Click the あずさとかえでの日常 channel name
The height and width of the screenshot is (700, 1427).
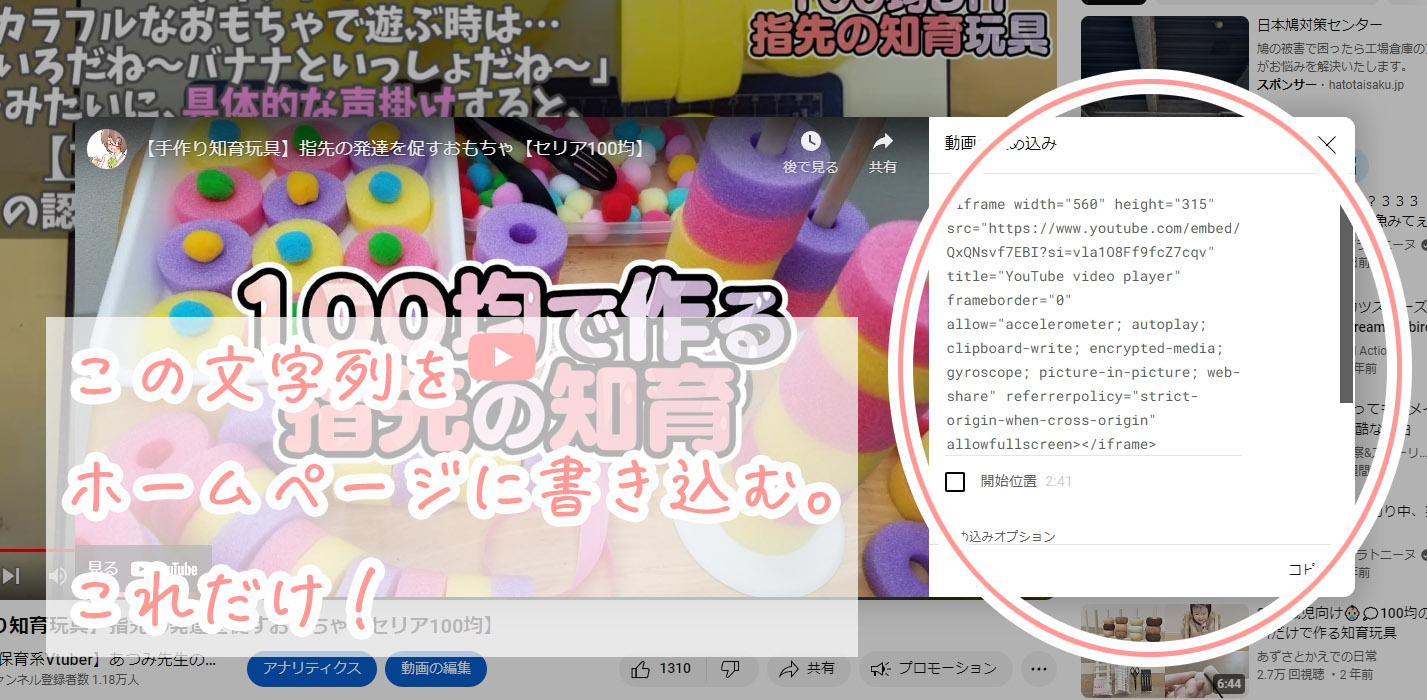[1317, 656]
